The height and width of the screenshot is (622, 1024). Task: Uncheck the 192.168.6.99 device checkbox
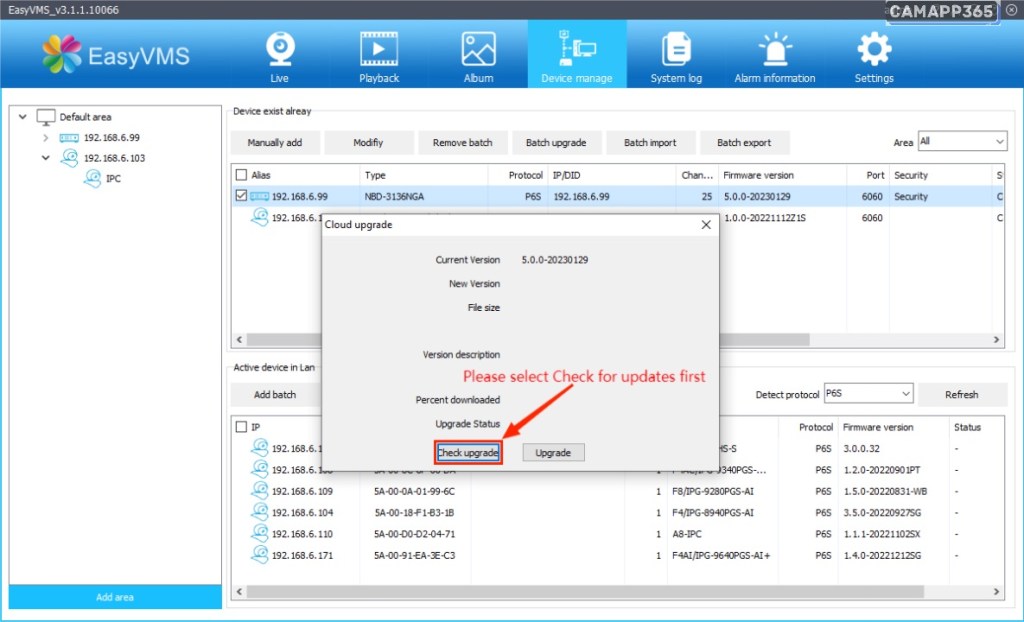point(241,197)
